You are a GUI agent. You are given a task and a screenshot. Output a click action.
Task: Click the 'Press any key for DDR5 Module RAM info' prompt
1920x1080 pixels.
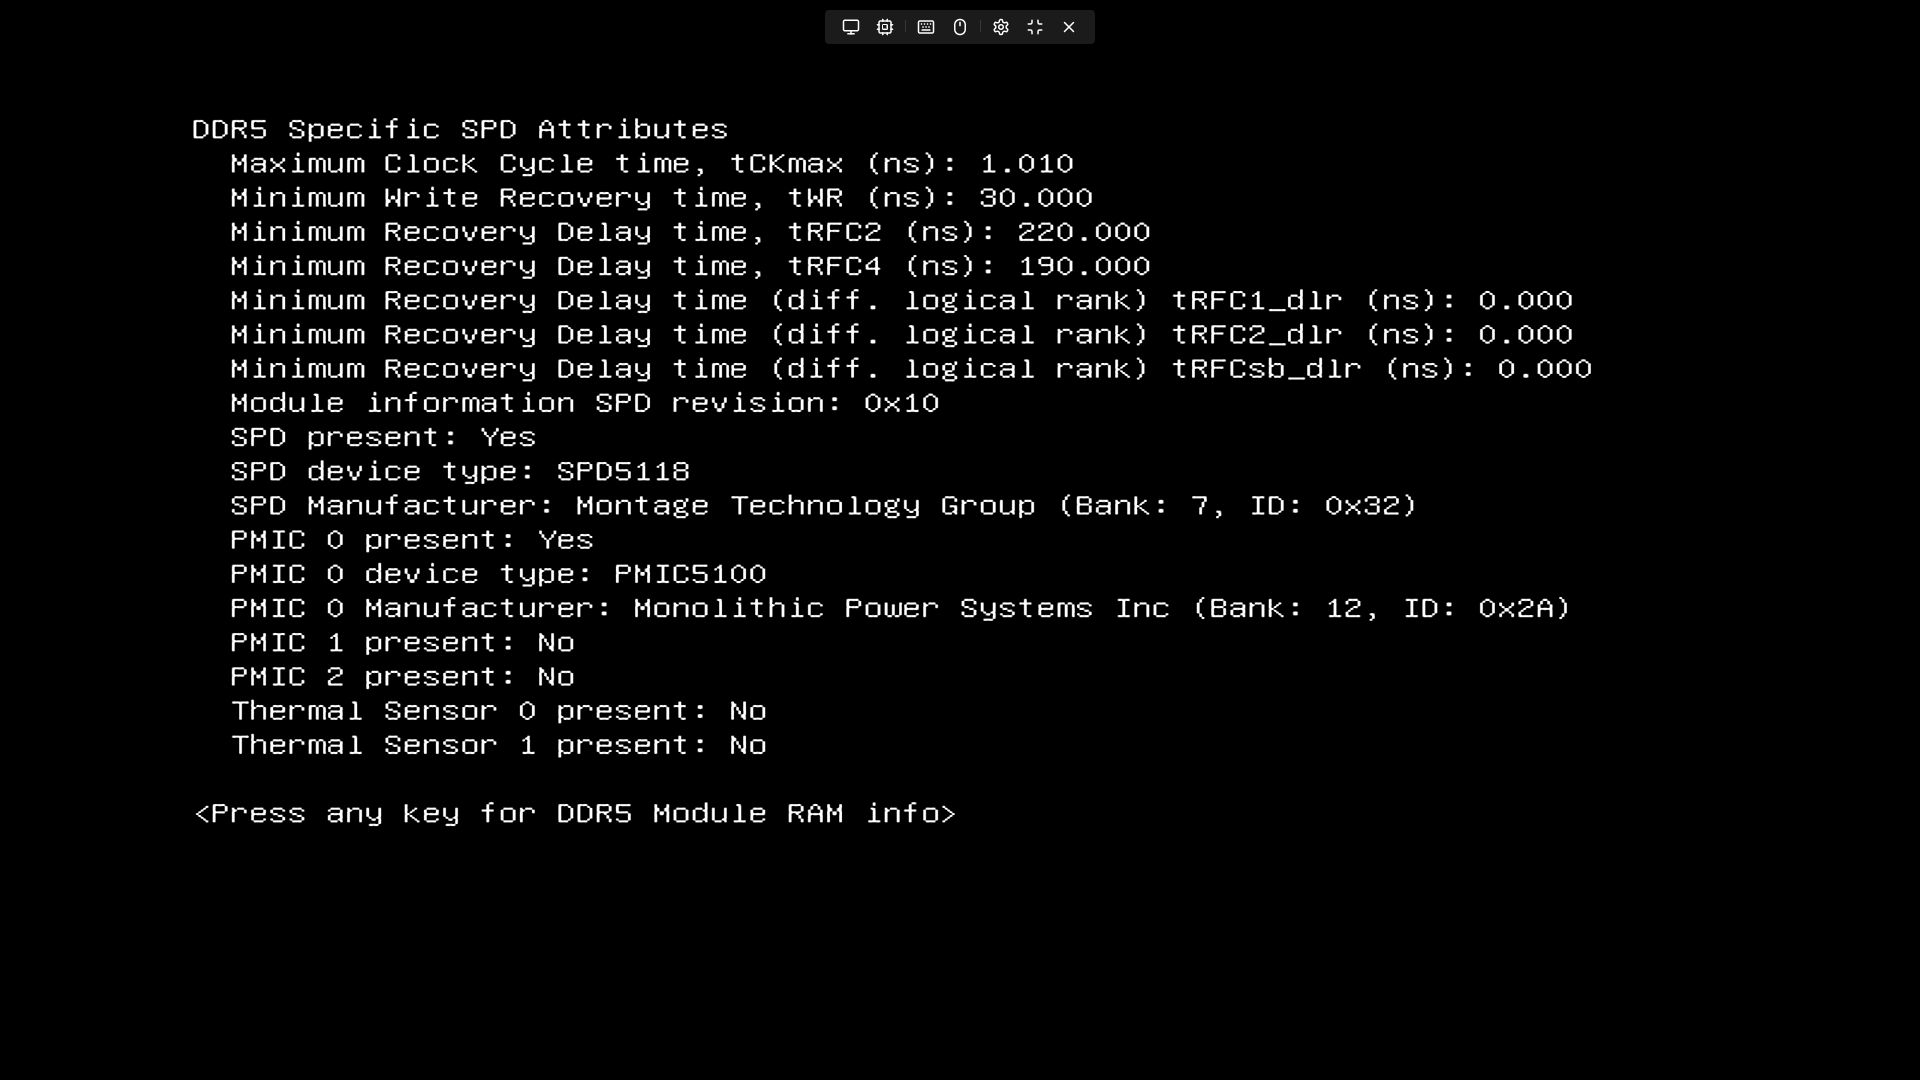pyautogui.click(x=575, y=813)
